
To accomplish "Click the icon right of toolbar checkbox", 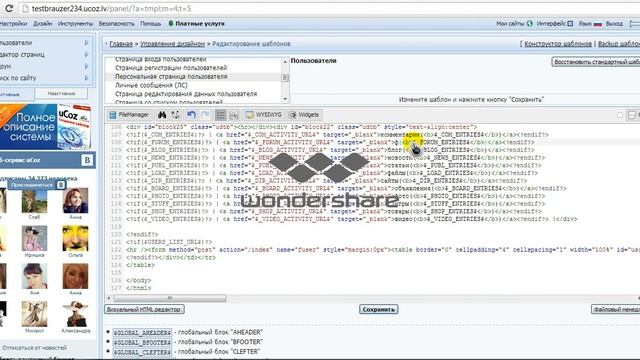I will click(x=632, y=115).
